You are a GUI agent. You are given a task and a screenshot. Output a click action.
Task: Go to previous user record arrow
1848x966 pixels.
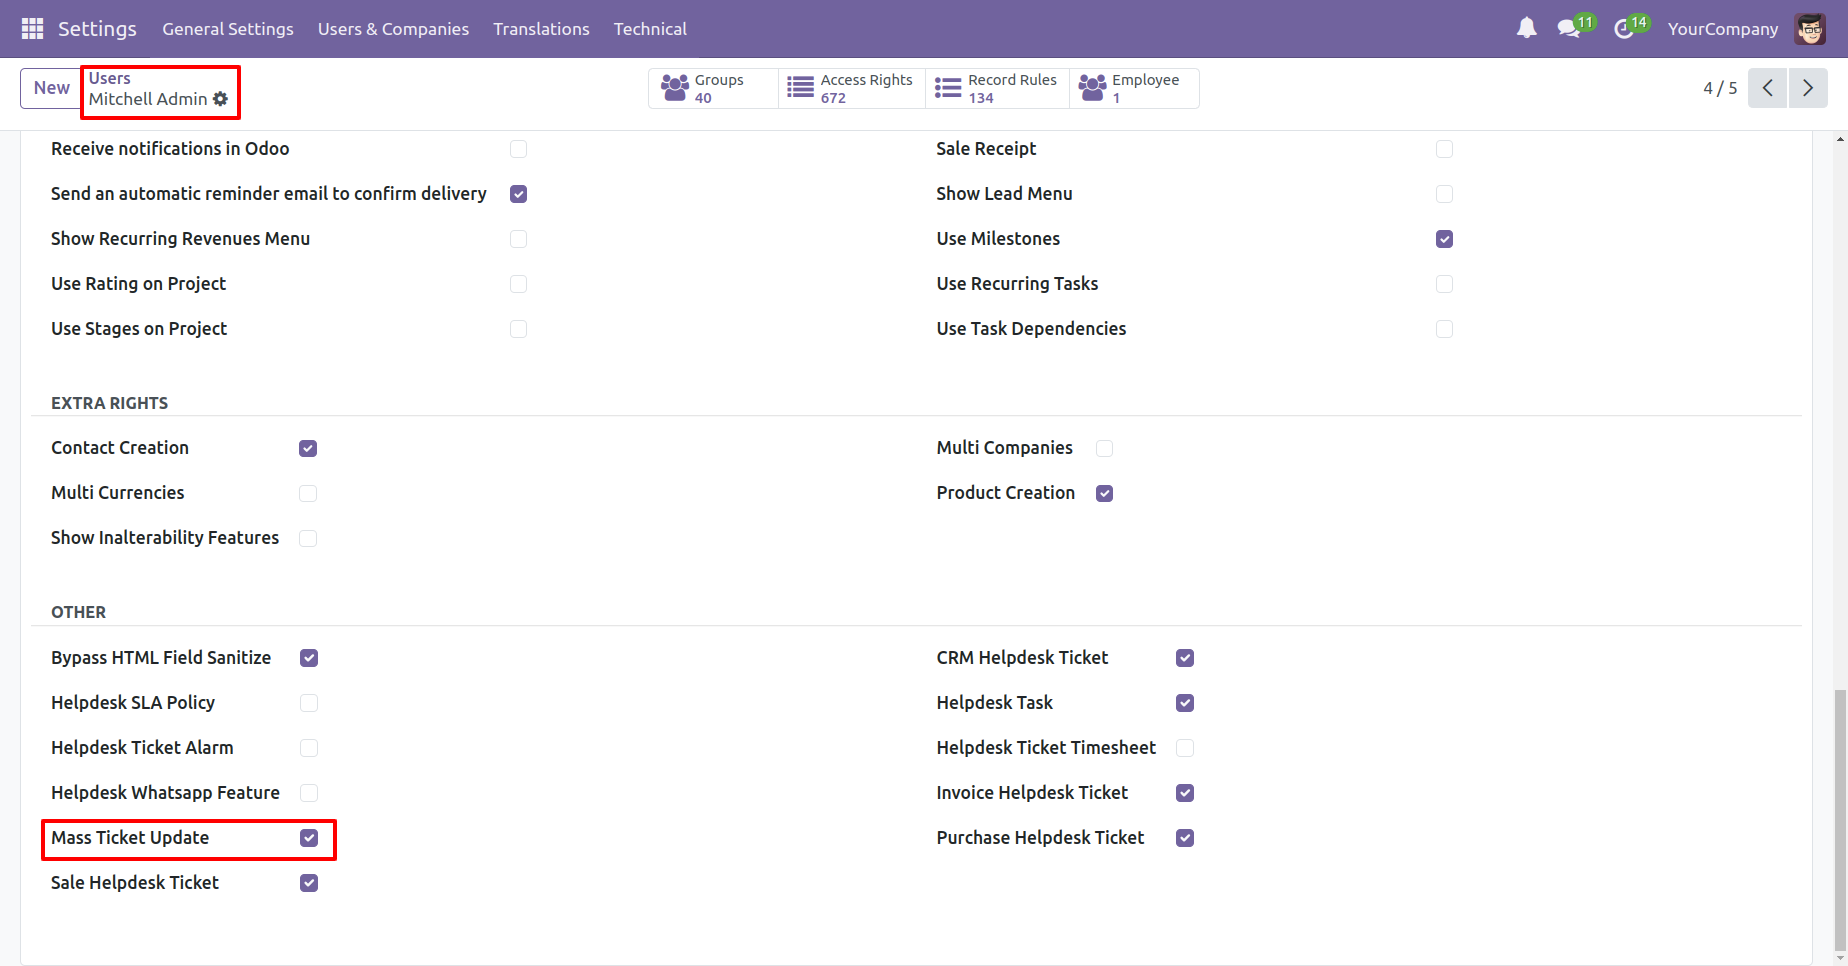tap(1767, 88)
